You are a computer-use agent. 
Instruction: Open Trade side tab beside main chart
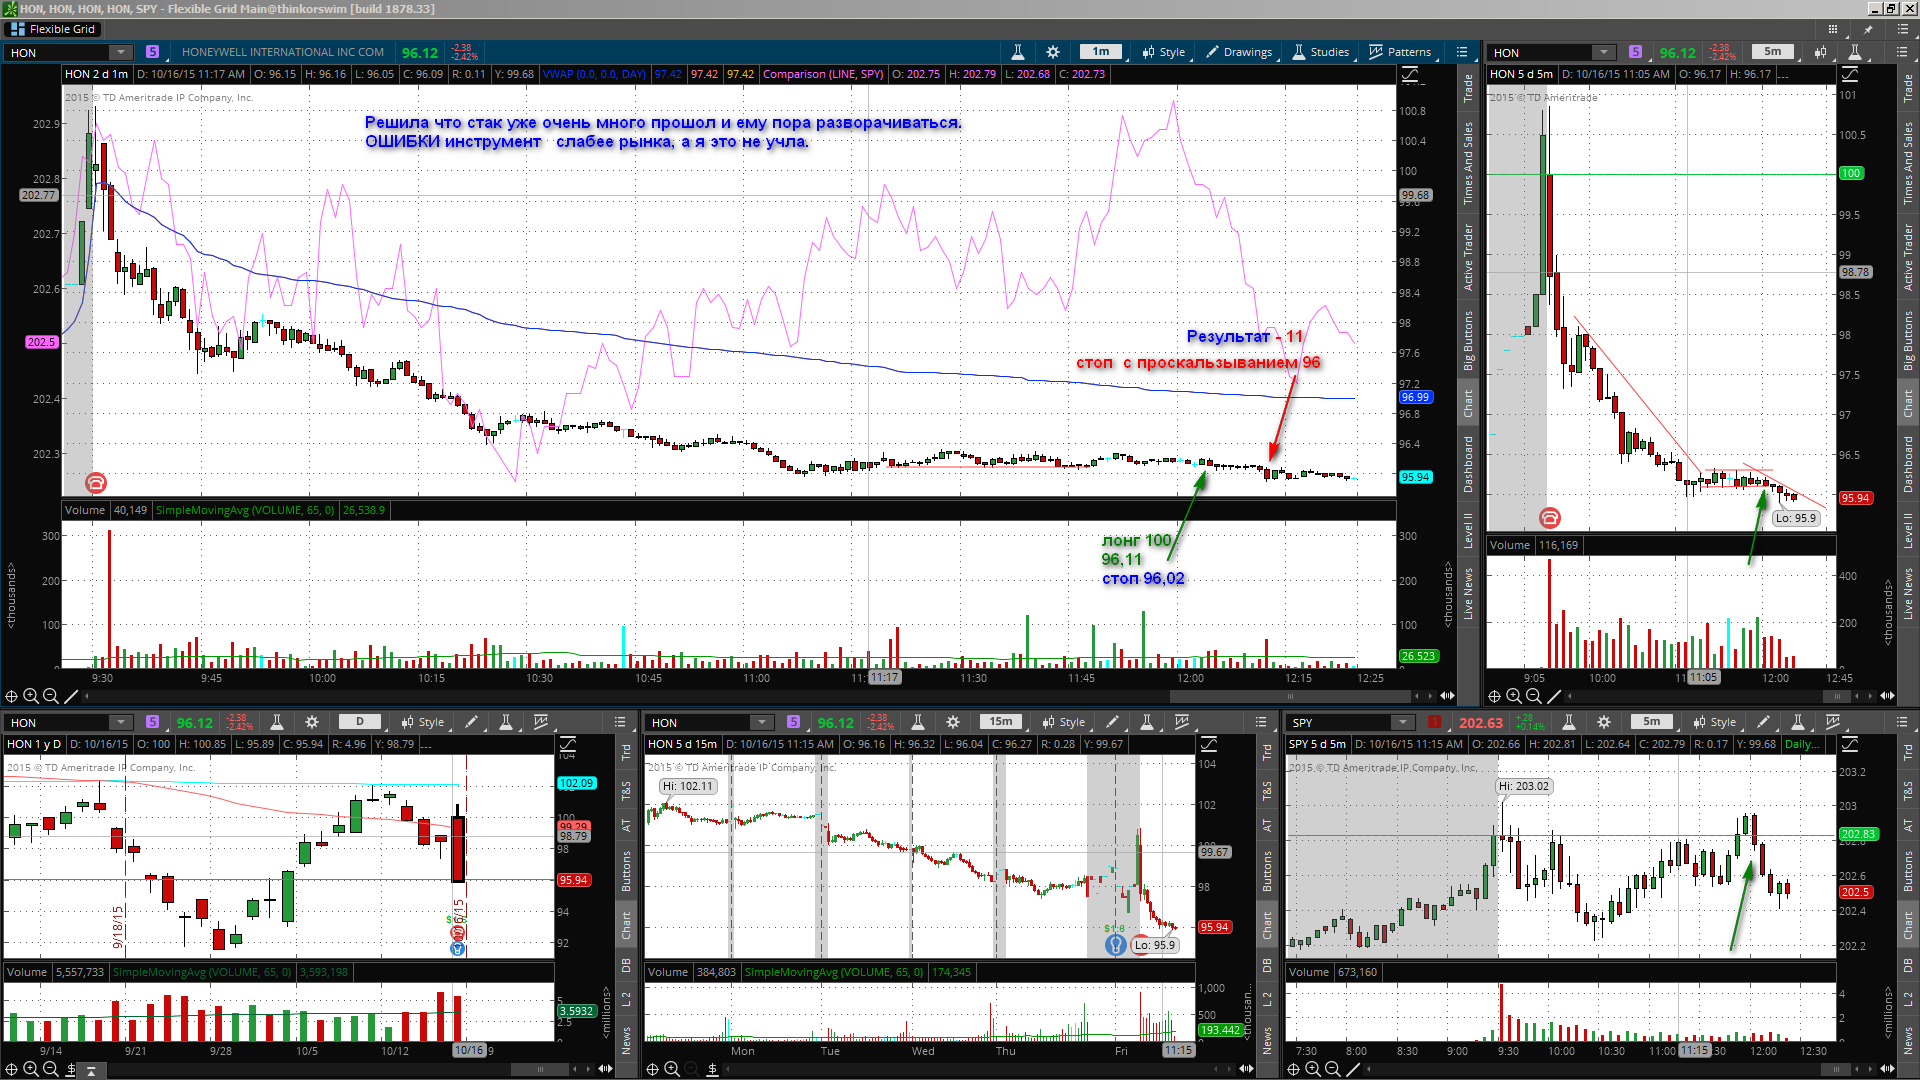point(1468,88)
